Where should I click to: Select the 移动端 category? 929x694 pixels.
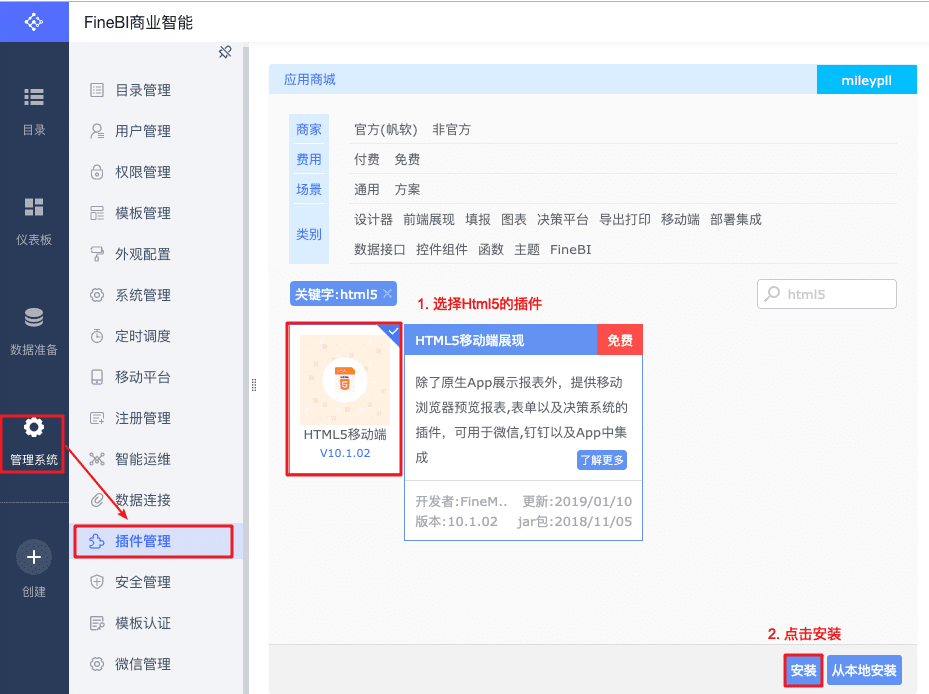click(x=680, y=220)
